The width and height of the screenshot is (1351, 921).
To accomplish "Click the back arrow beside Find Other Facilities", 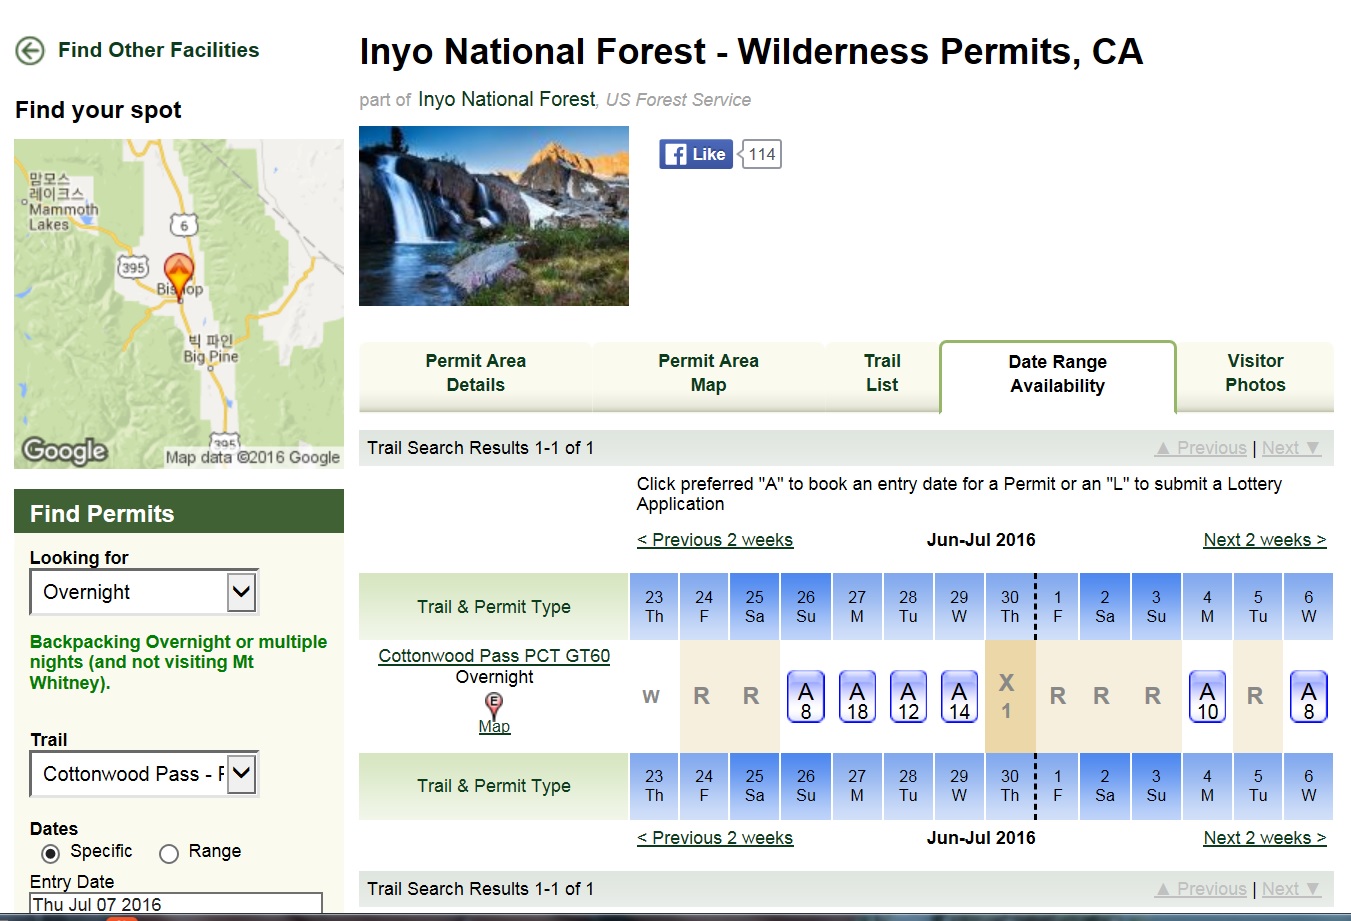I will pos(30,50).
